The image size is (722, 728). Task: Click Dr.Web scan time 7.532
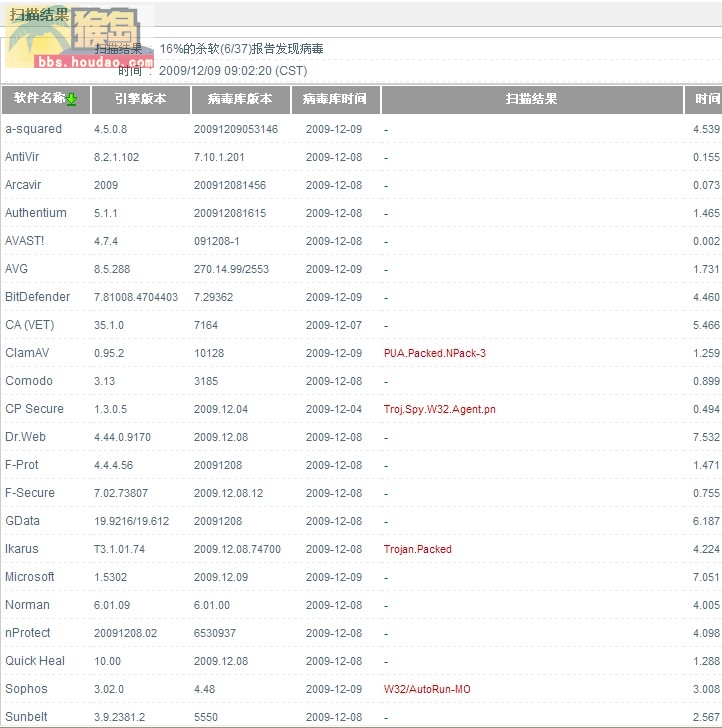pyautogui.click(x=706, y=437)
